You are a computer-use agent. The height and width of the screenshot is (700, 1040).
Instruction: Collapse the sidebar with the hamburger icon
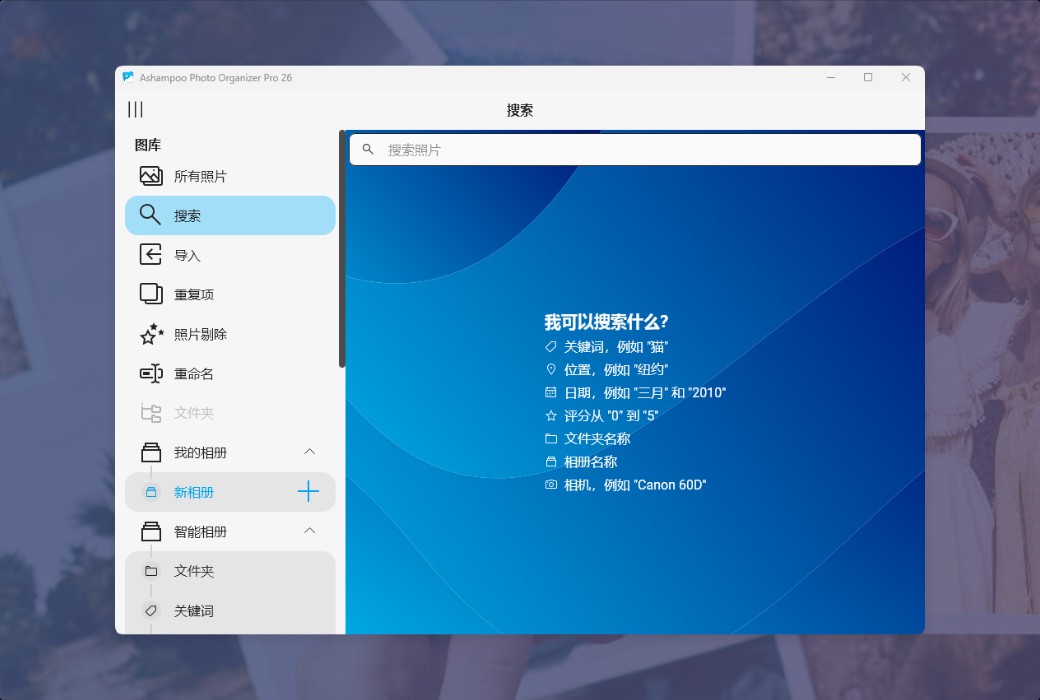pos(135,109)
